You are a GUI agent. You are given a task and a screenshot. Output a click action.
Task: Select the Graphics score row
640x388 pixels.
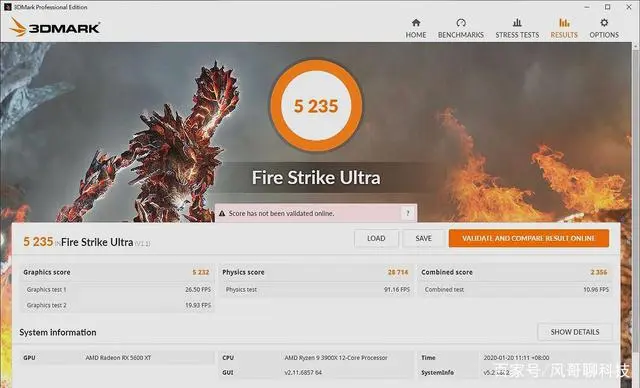[117, 272]
